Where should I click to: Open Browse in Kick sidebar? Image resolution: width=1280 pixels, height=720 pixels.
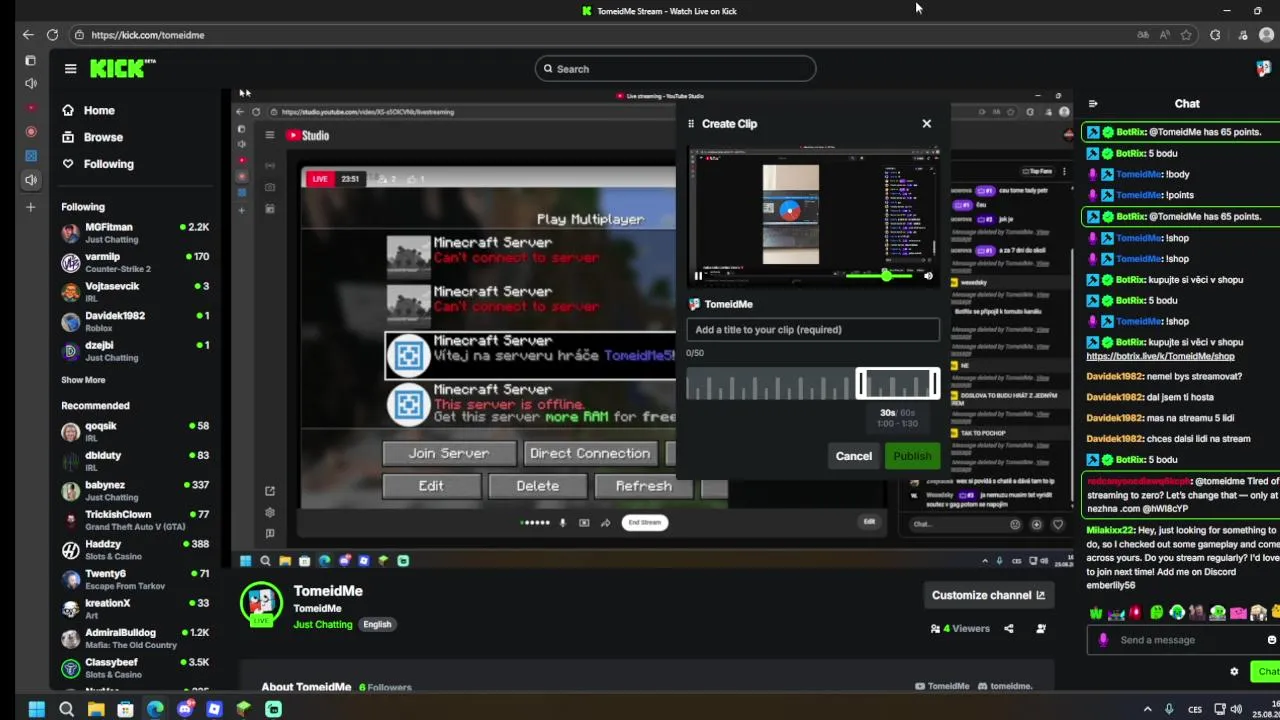pos(92,137)
